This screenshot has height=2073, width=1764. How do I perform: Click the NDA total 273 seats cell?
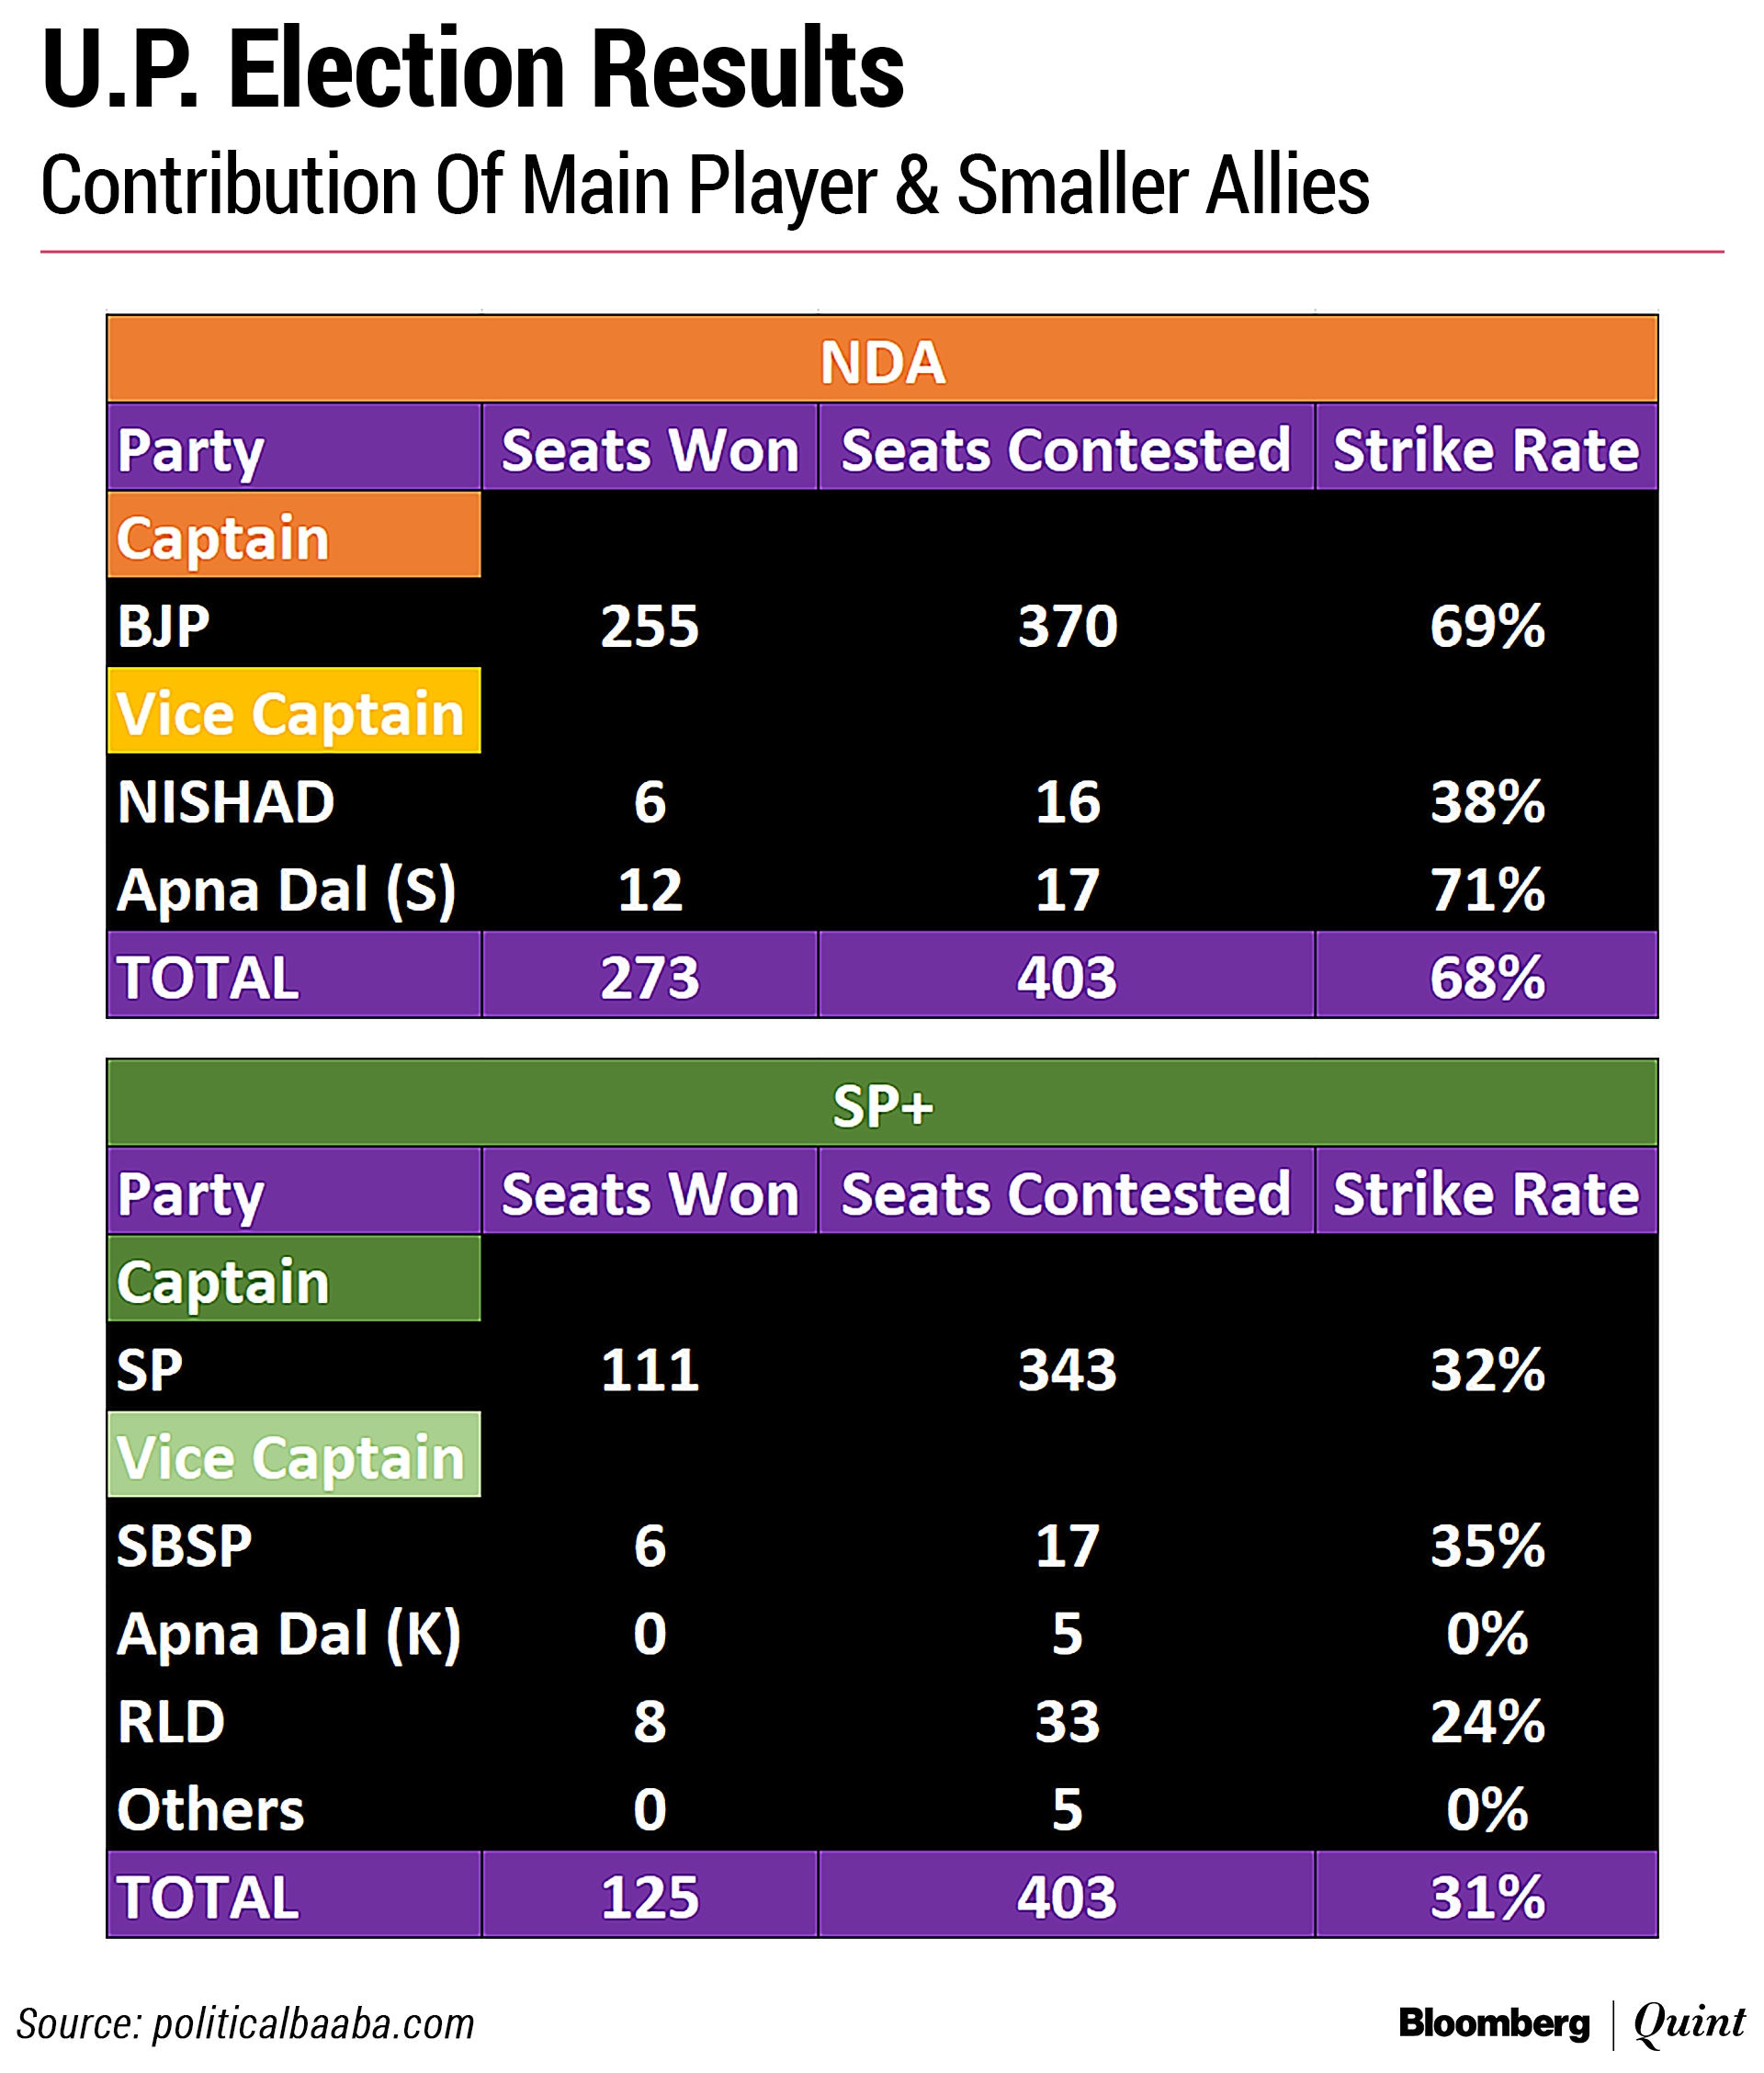(649, 977)
